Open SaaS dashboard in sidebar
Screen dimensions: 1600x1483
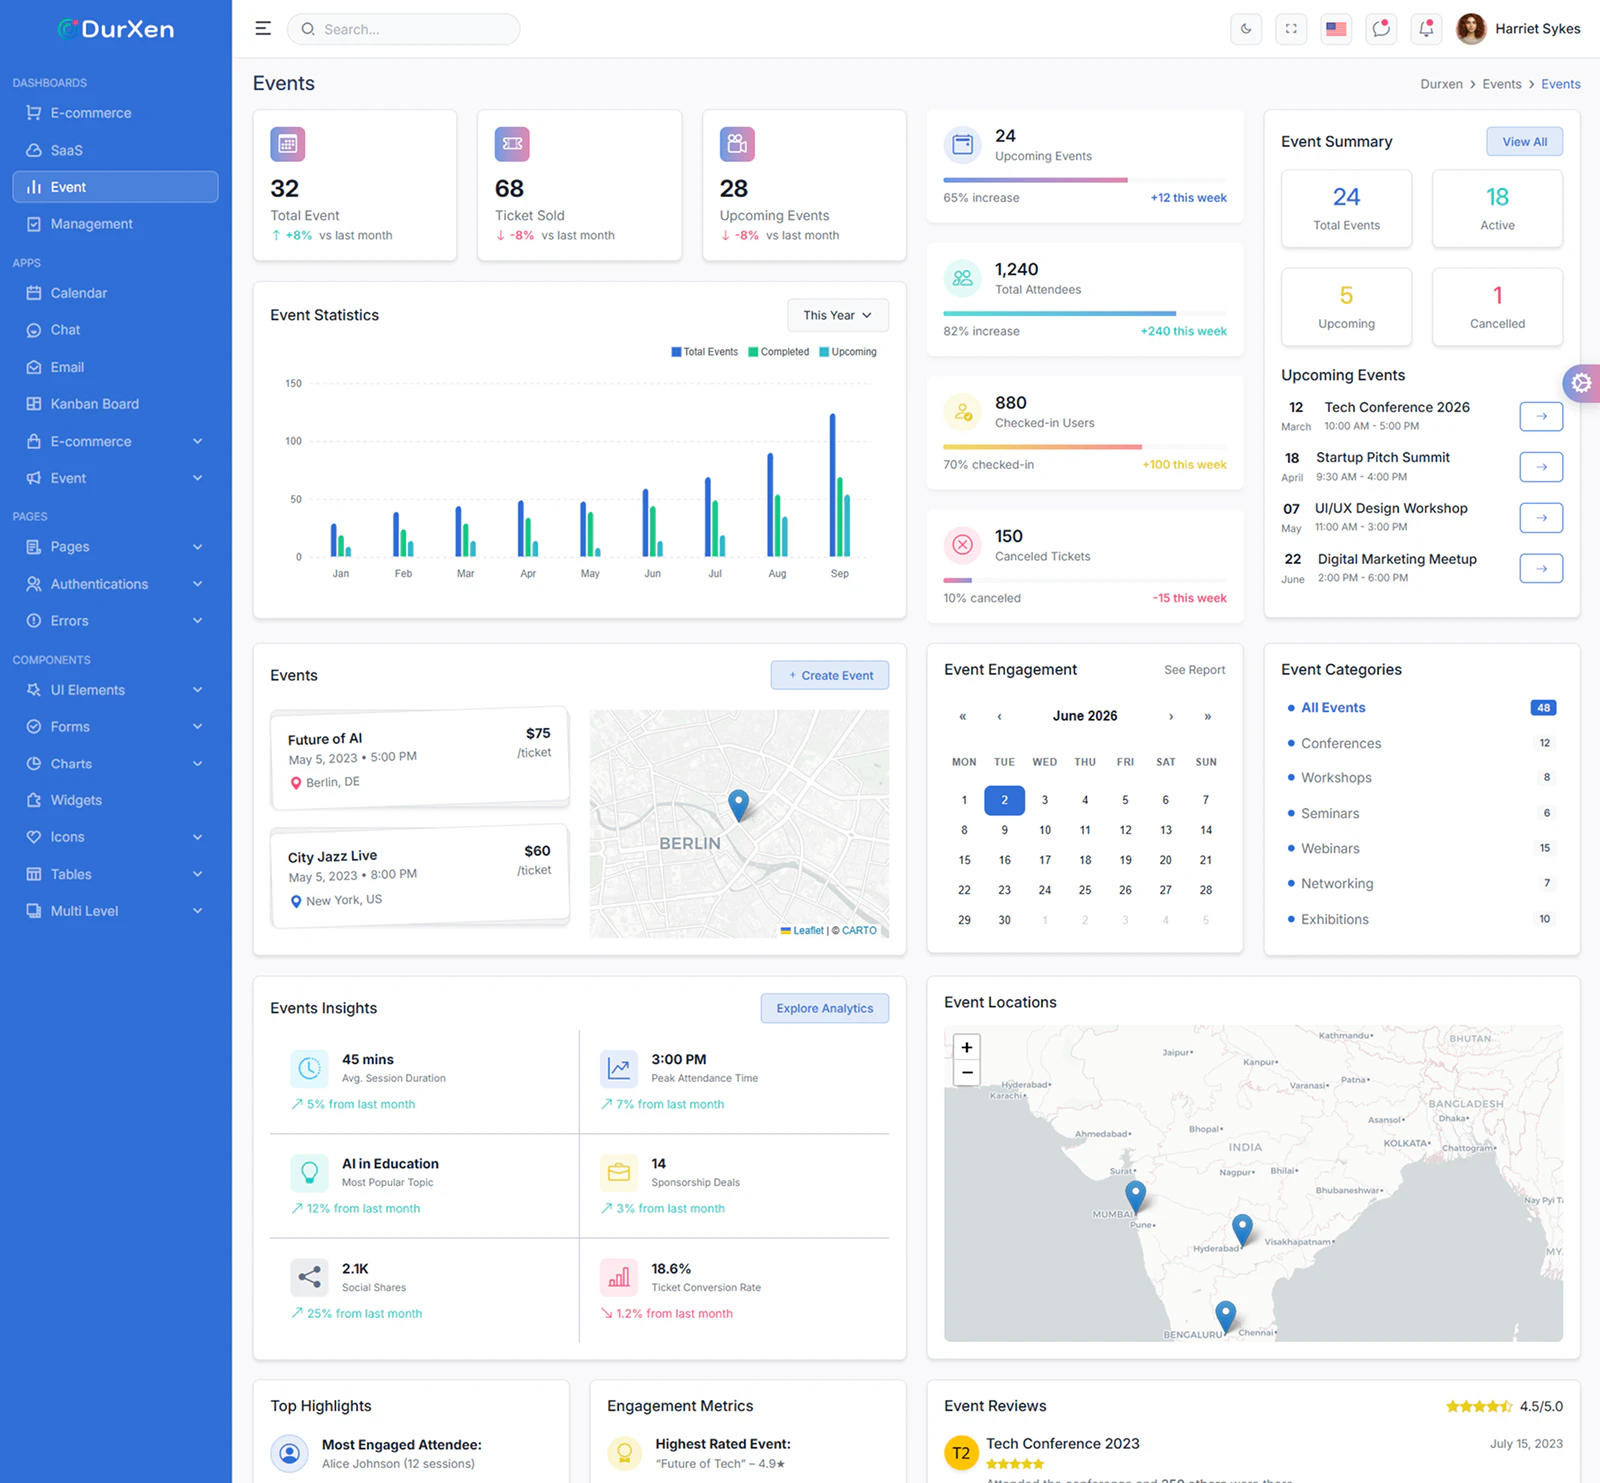[115, 150]
